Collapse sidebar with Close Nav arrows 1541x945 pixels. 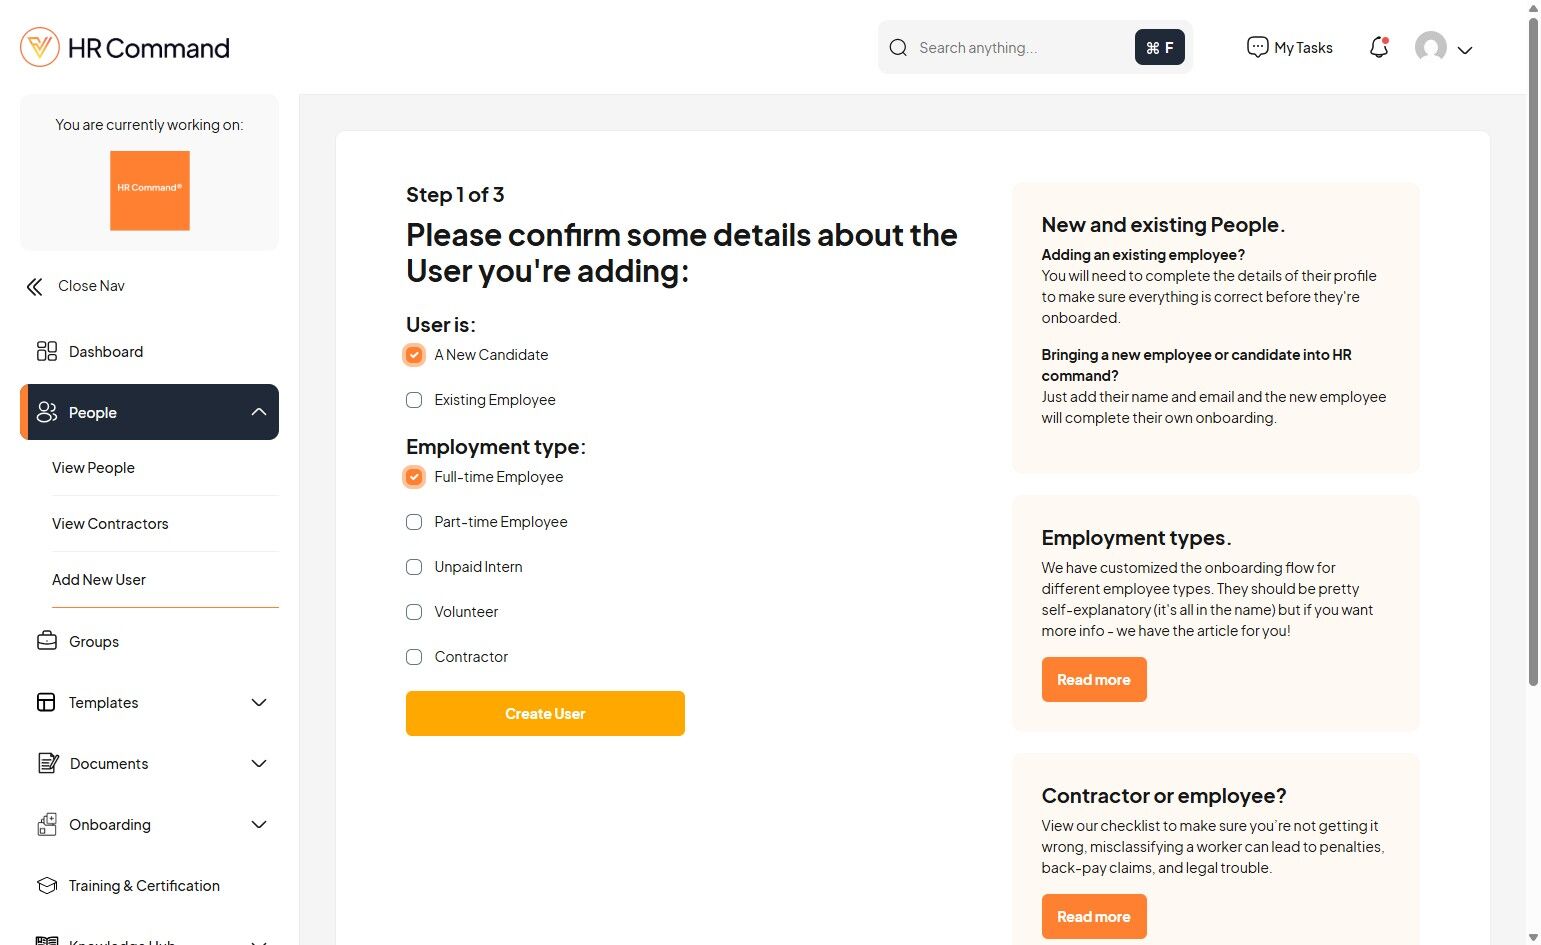point(35,287)
